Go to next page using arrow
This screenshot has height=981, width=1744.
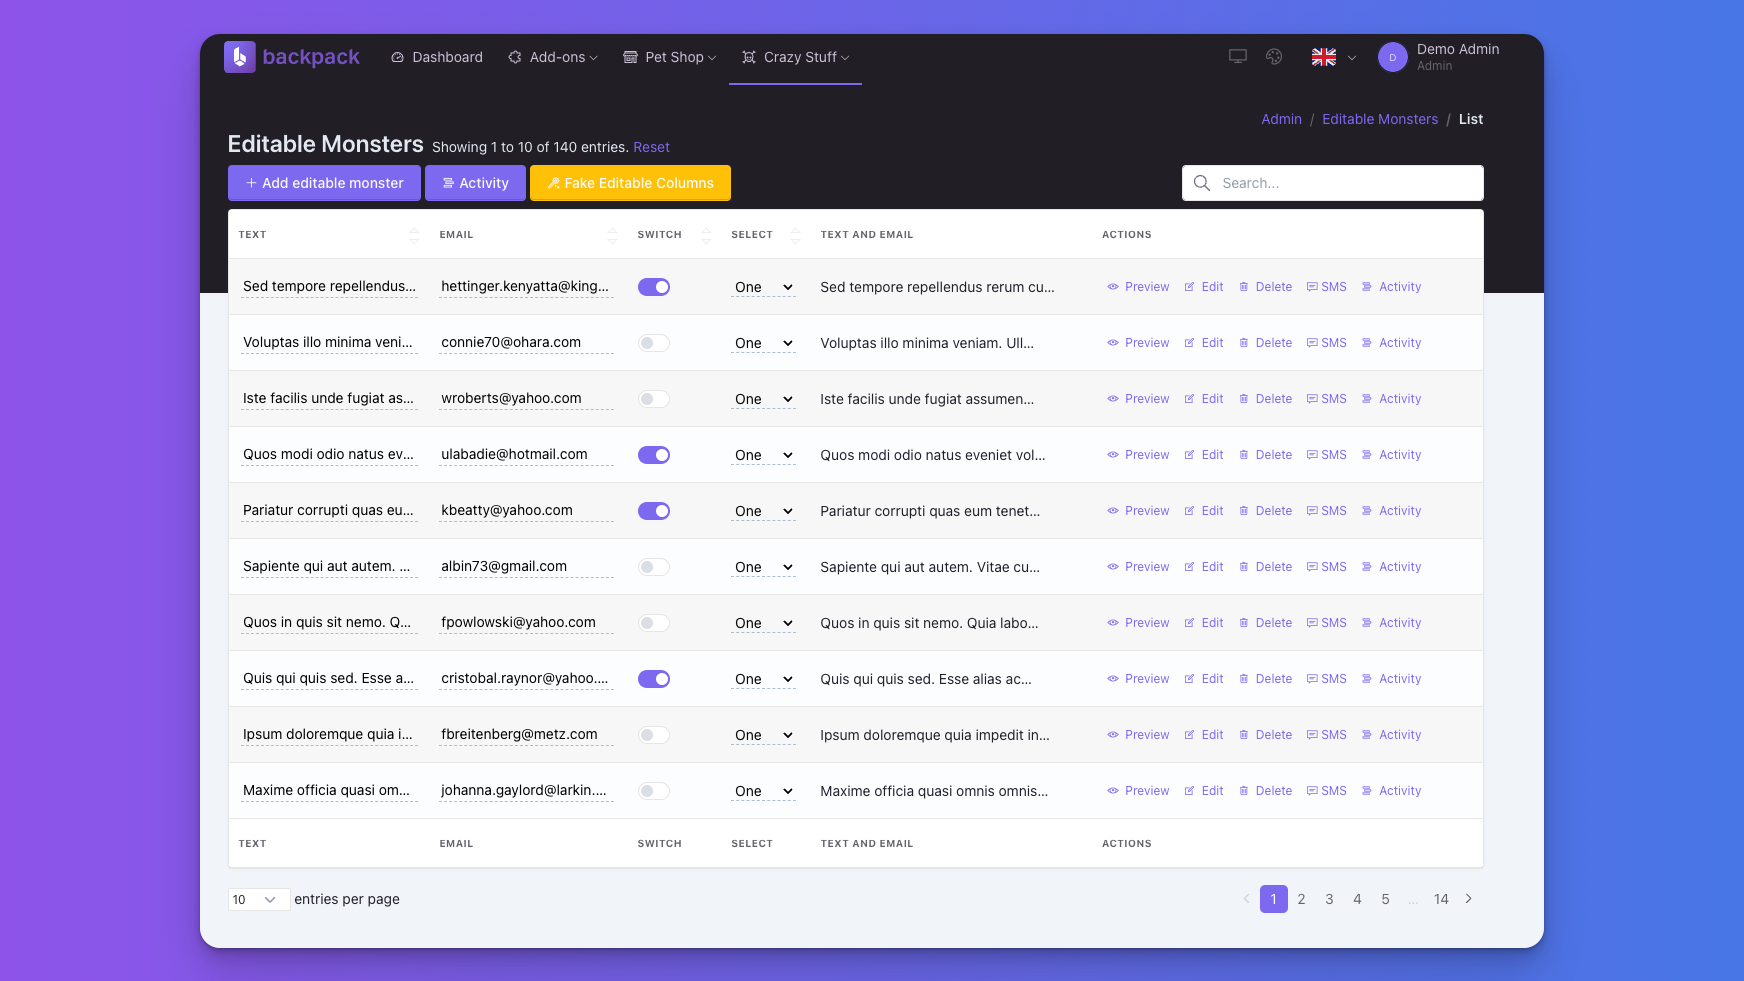(x=1468, y=899)
